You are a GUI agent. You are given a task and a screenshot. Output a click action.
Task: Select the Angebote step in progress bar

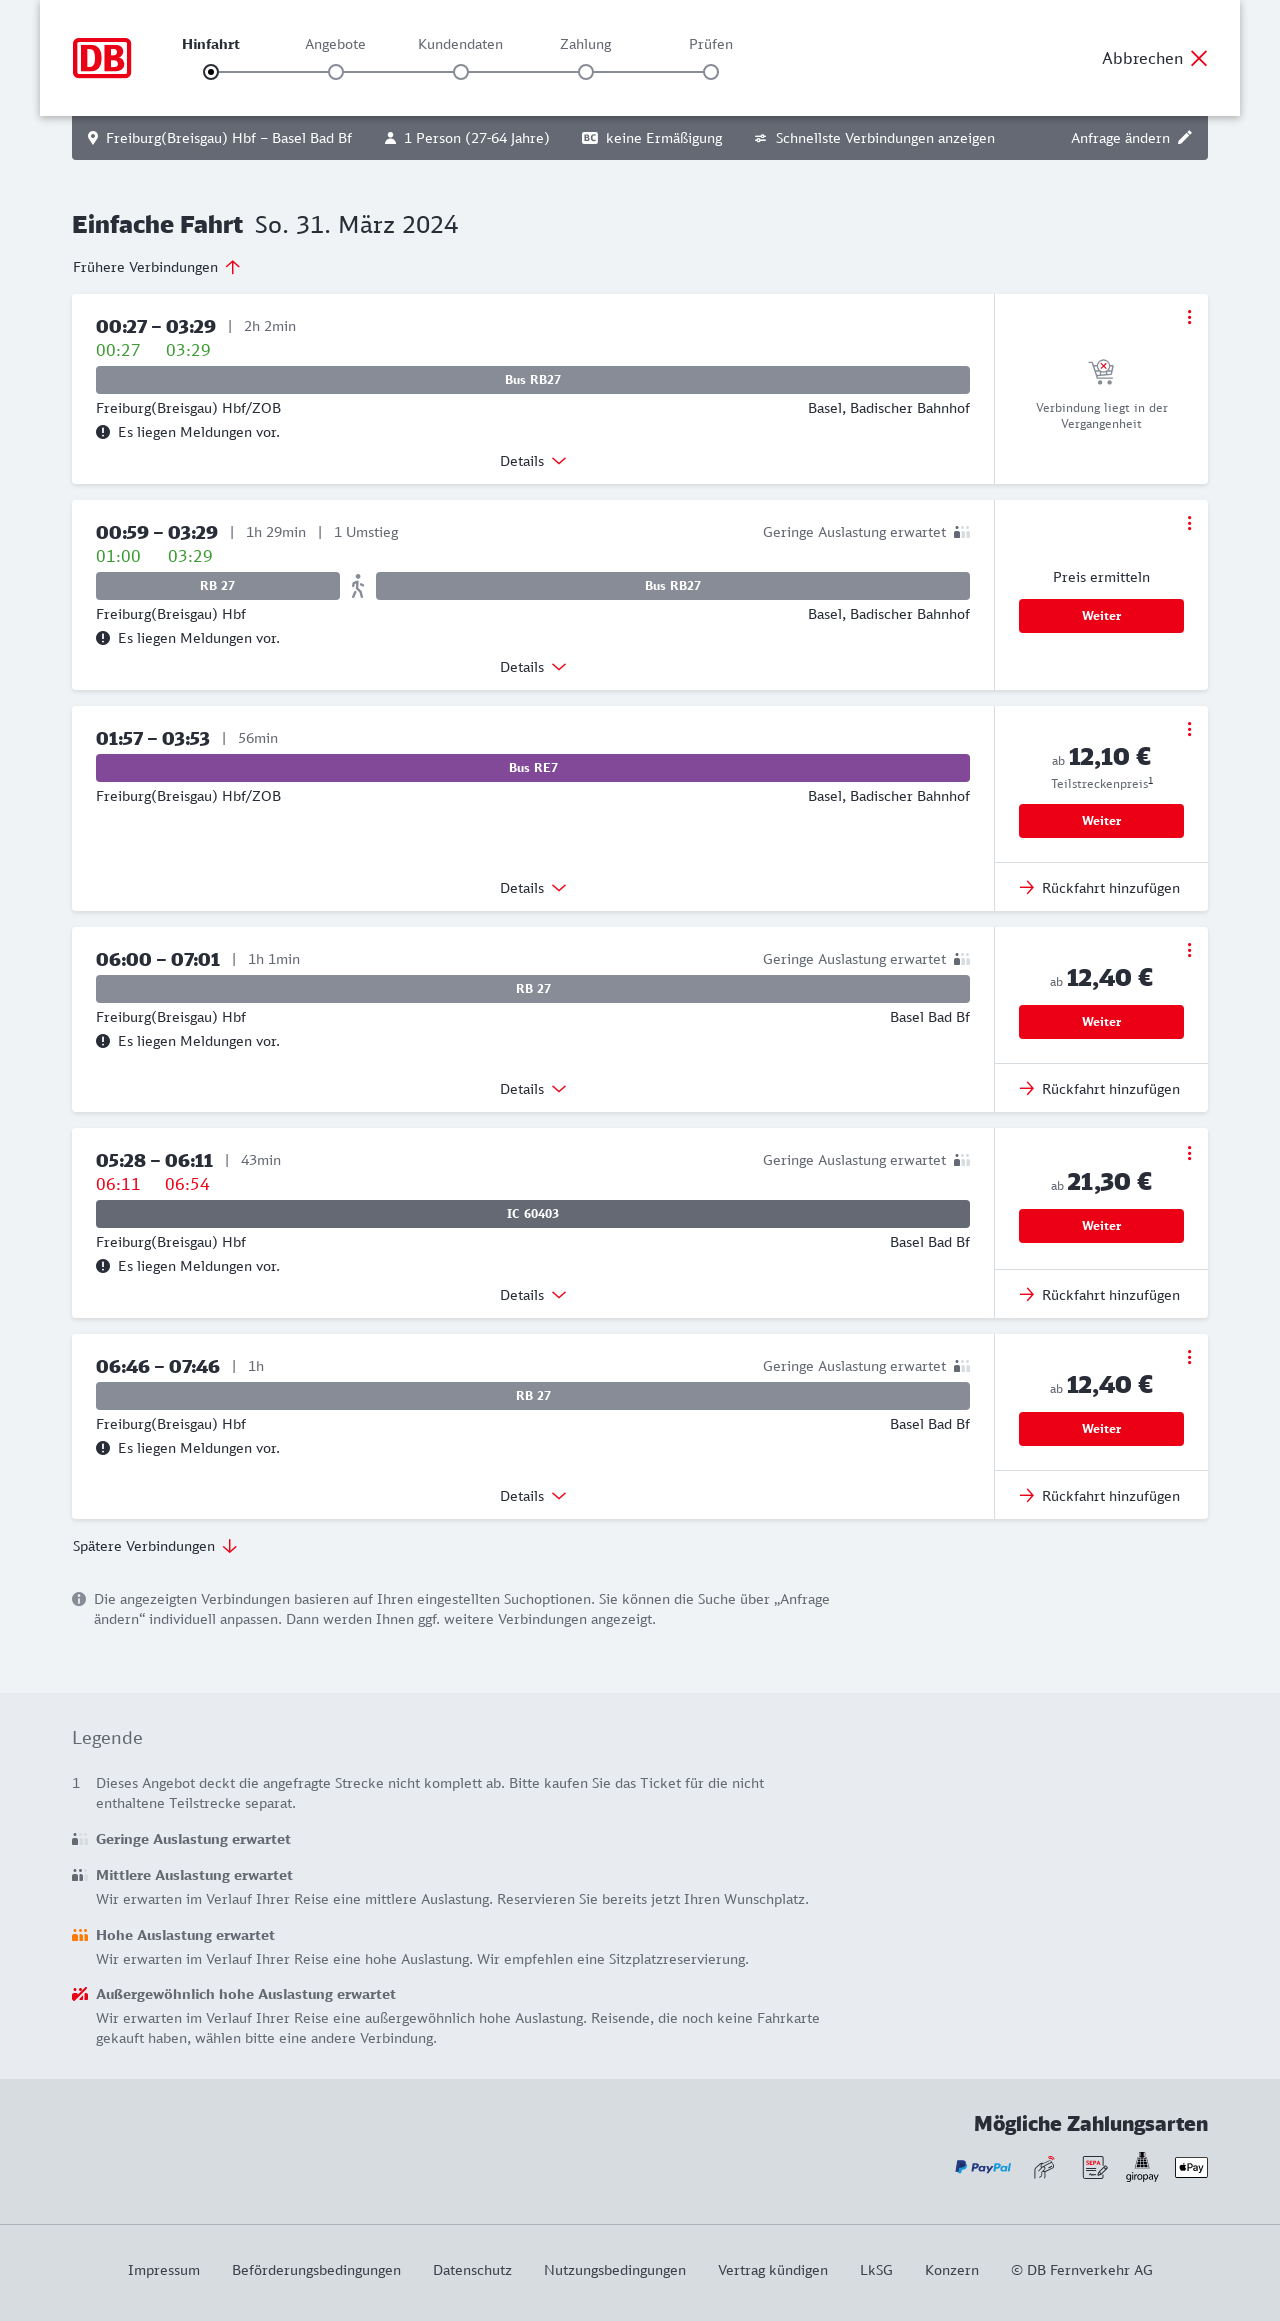coord(336,71)
